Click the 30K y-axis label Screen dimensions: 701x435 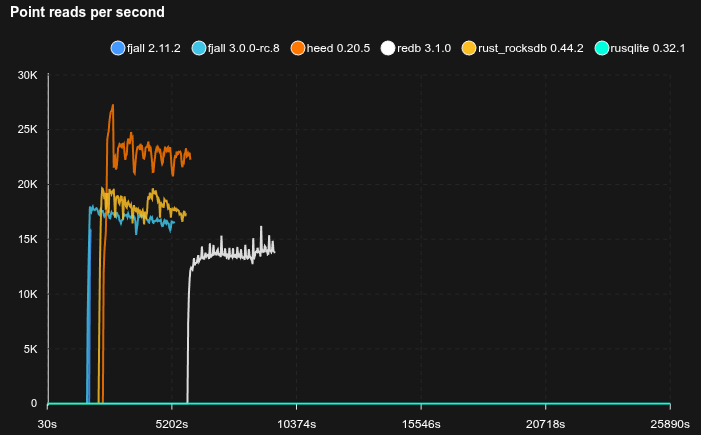28,75
